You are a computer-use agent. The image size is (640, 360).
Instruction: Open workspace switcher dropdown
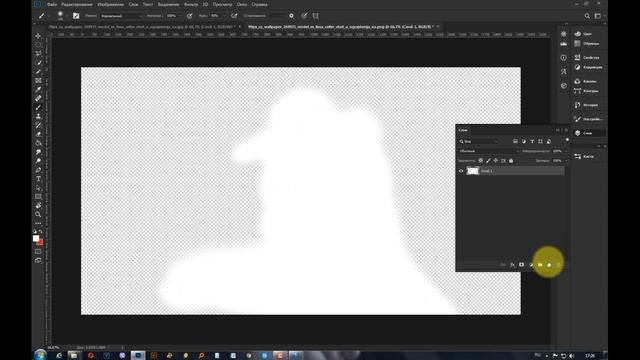point(598,16)
